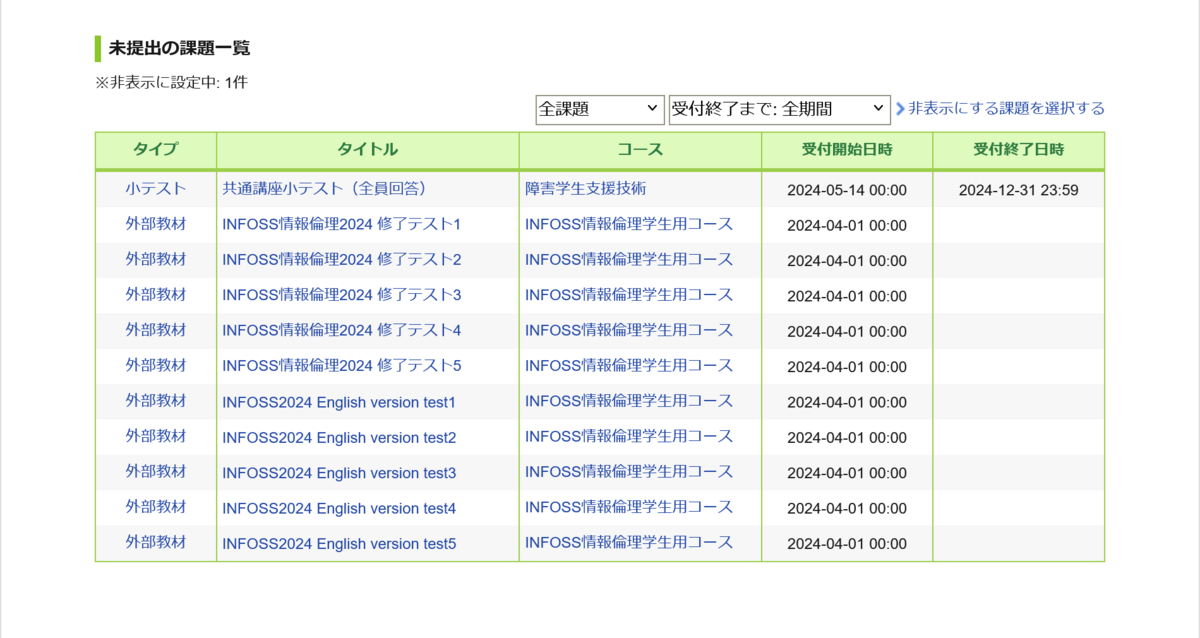Open the 受付終了まで: 全期間 period dropdown
This screenshot has width=1200, height=638.
pos(779,109)
